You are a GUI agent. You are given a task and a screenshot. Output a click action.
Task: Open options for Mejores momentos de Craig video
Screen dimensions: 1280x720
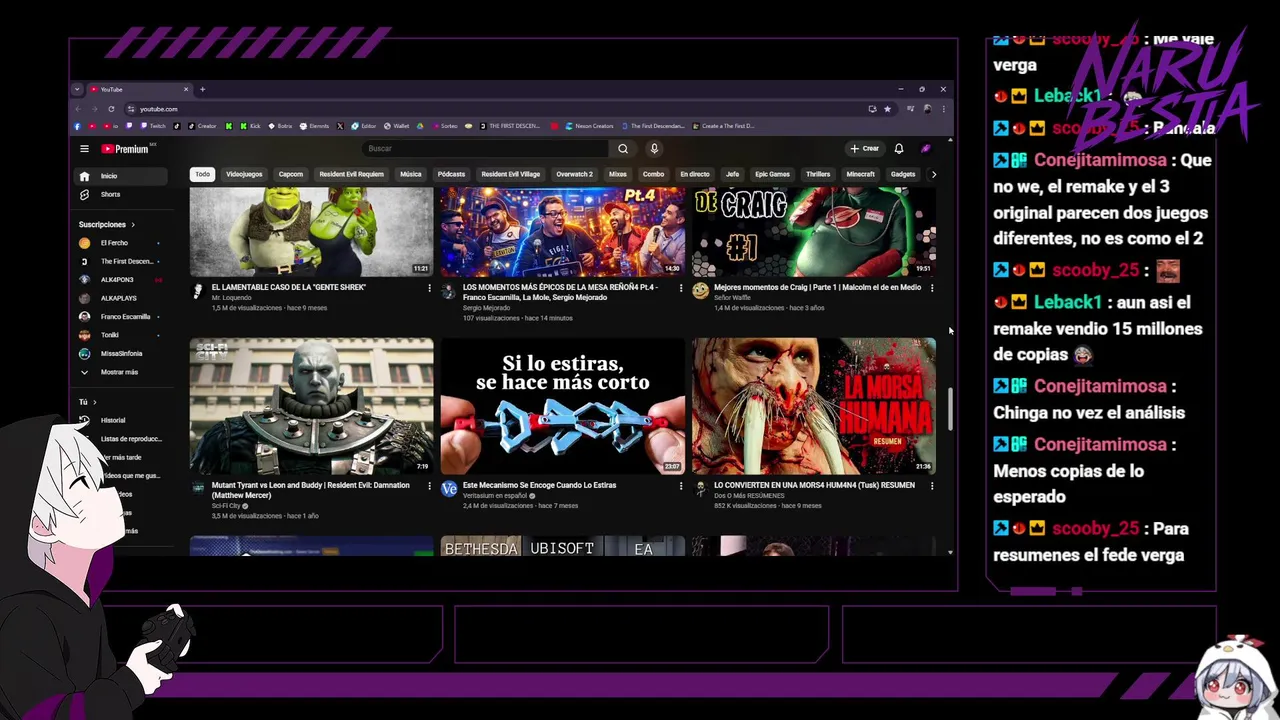[932, 288]
